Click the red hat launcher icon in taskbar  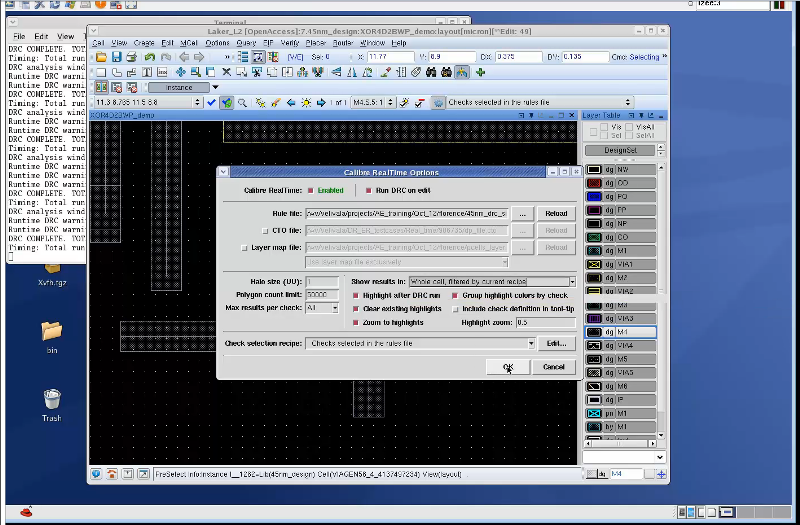[x=27, y=511]
